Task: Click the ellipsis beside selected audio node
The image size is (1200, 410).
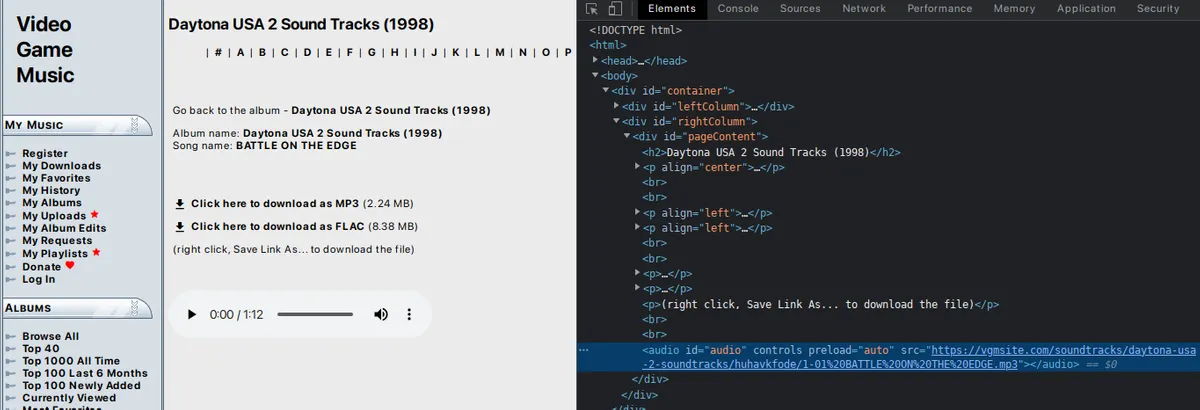Action: point(584,351)
